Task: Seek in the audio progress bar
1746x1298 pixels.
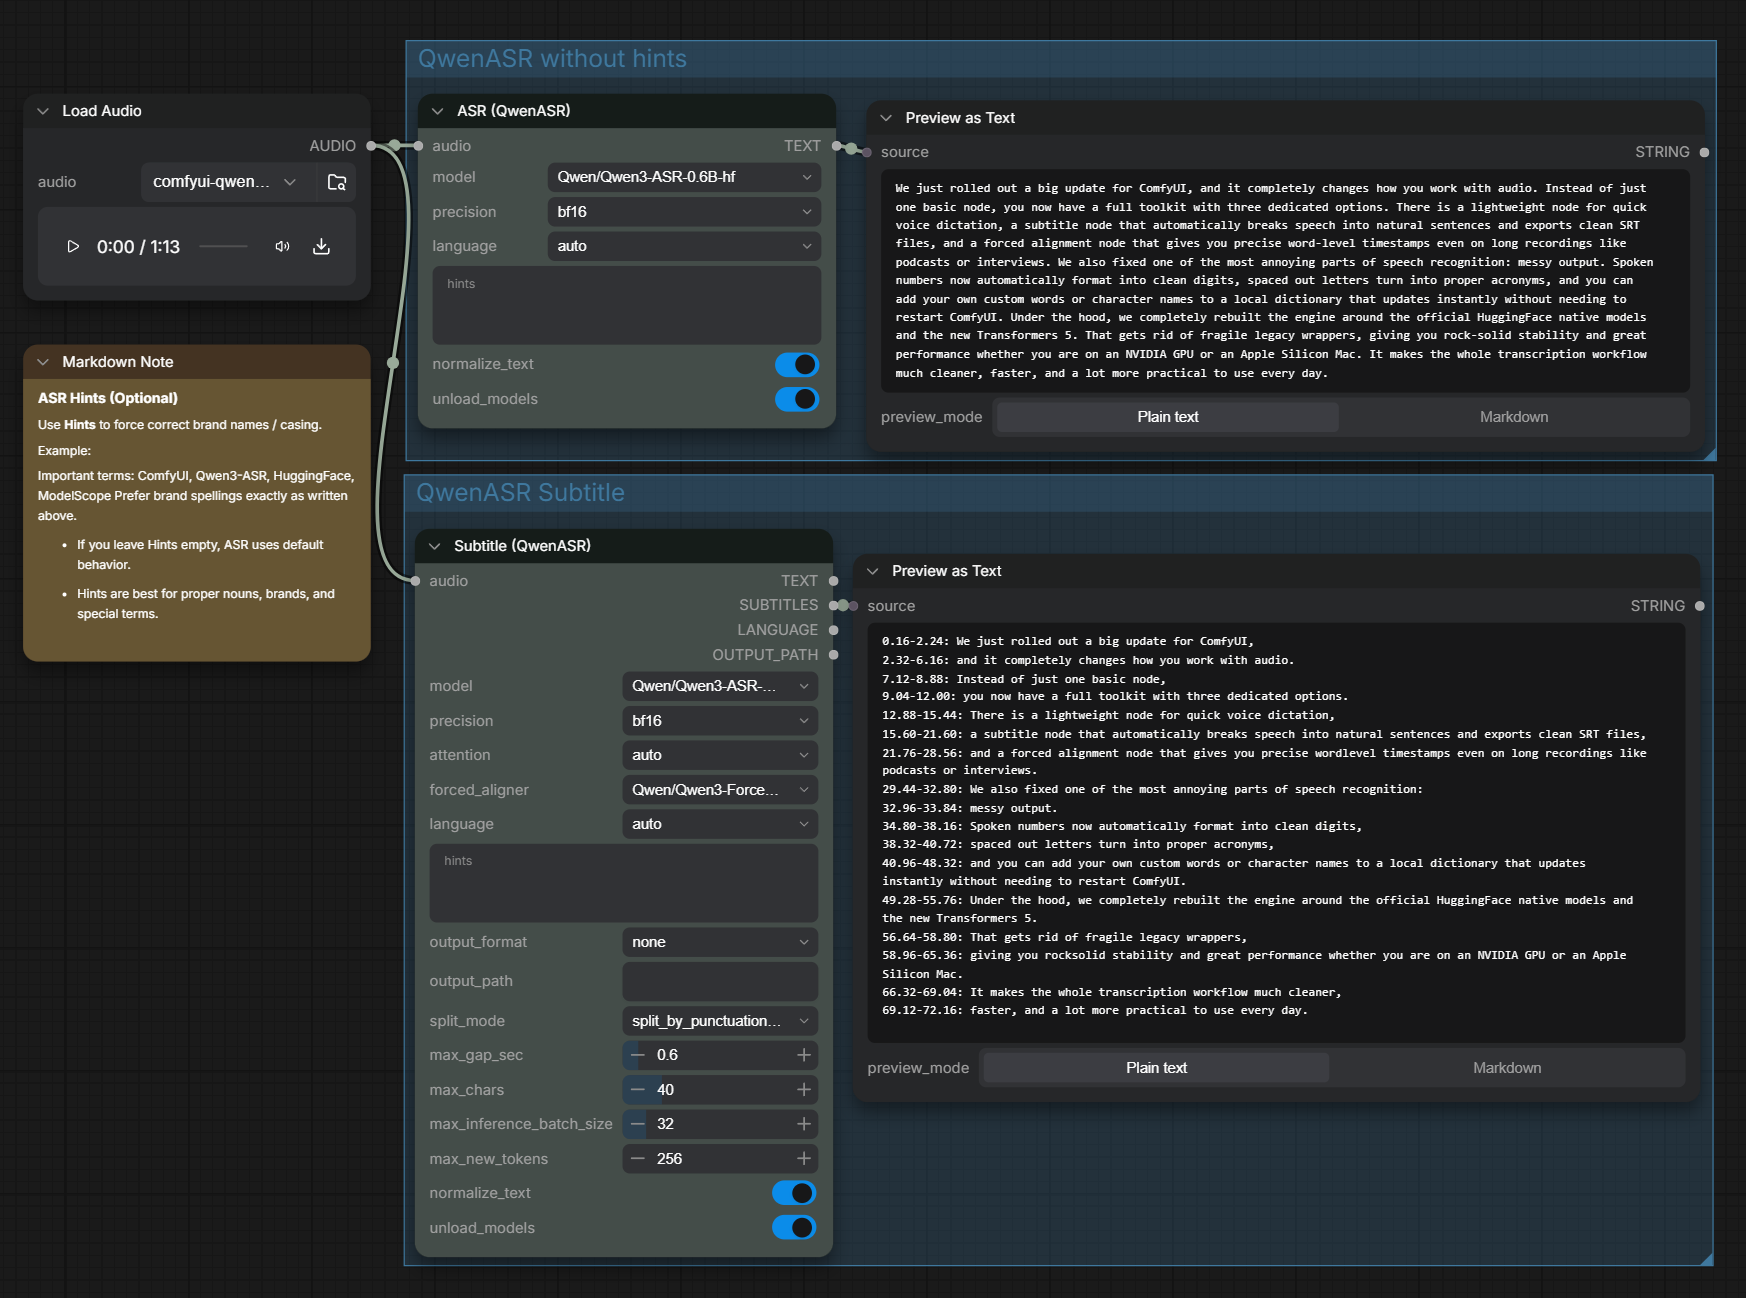Action: pos(223,246)
